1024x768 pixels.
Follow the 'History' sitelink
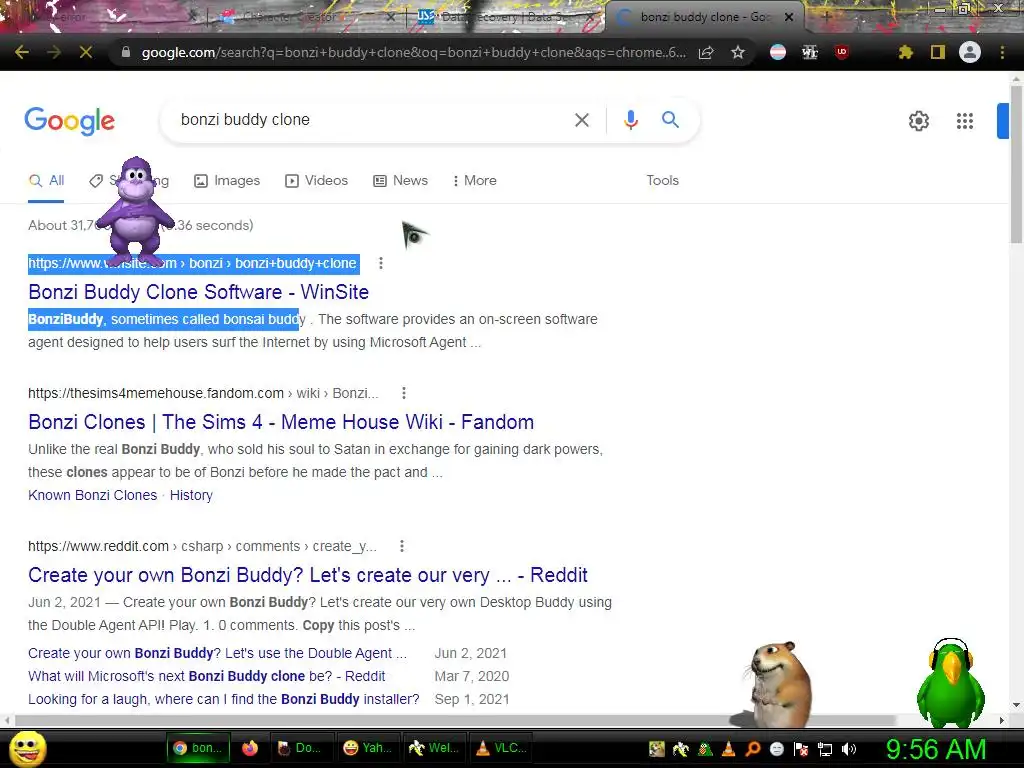[191, 495]
